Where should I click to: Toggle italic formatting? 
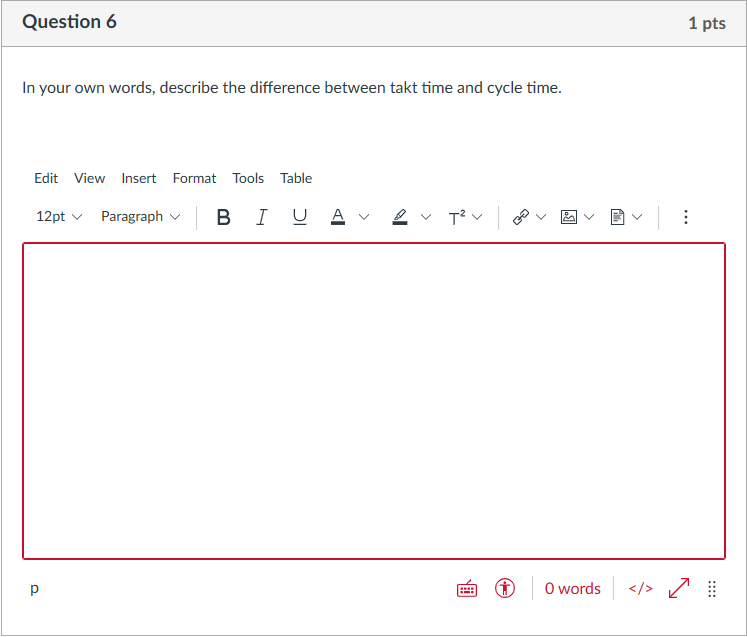(262, 217)
